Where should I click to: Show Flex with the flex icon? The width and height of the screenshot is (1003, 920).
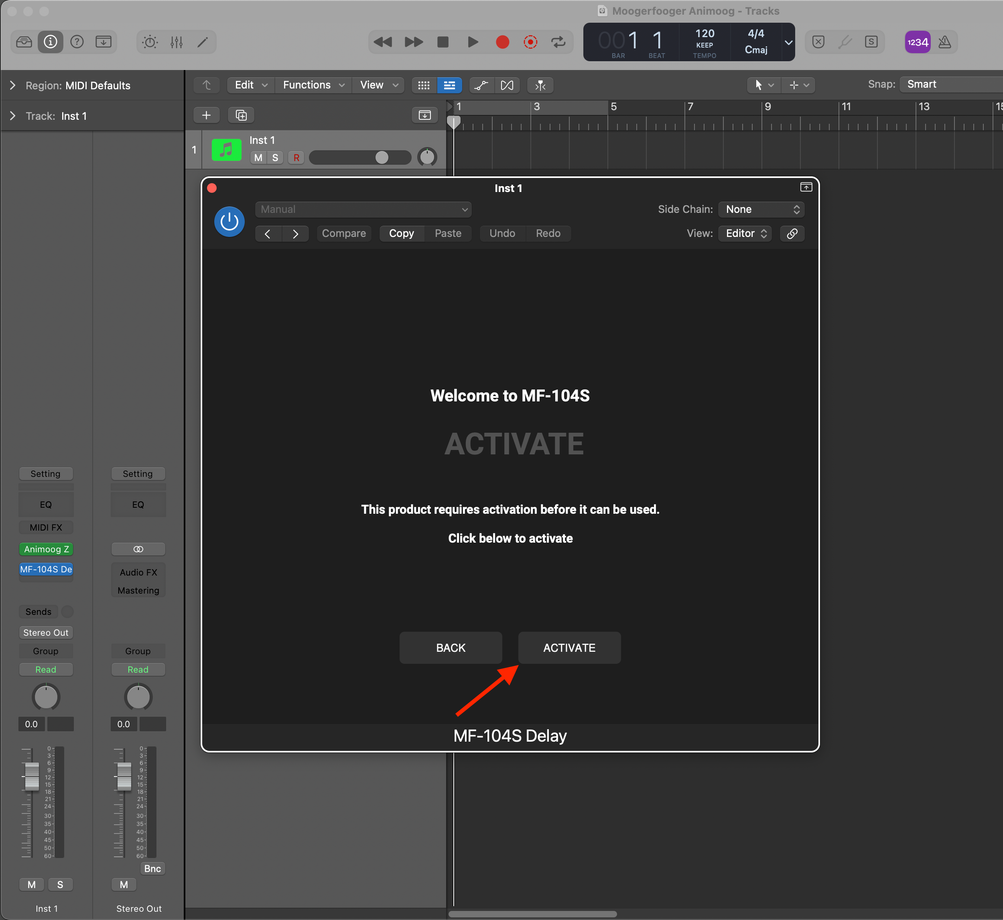[x=507, y=85]
